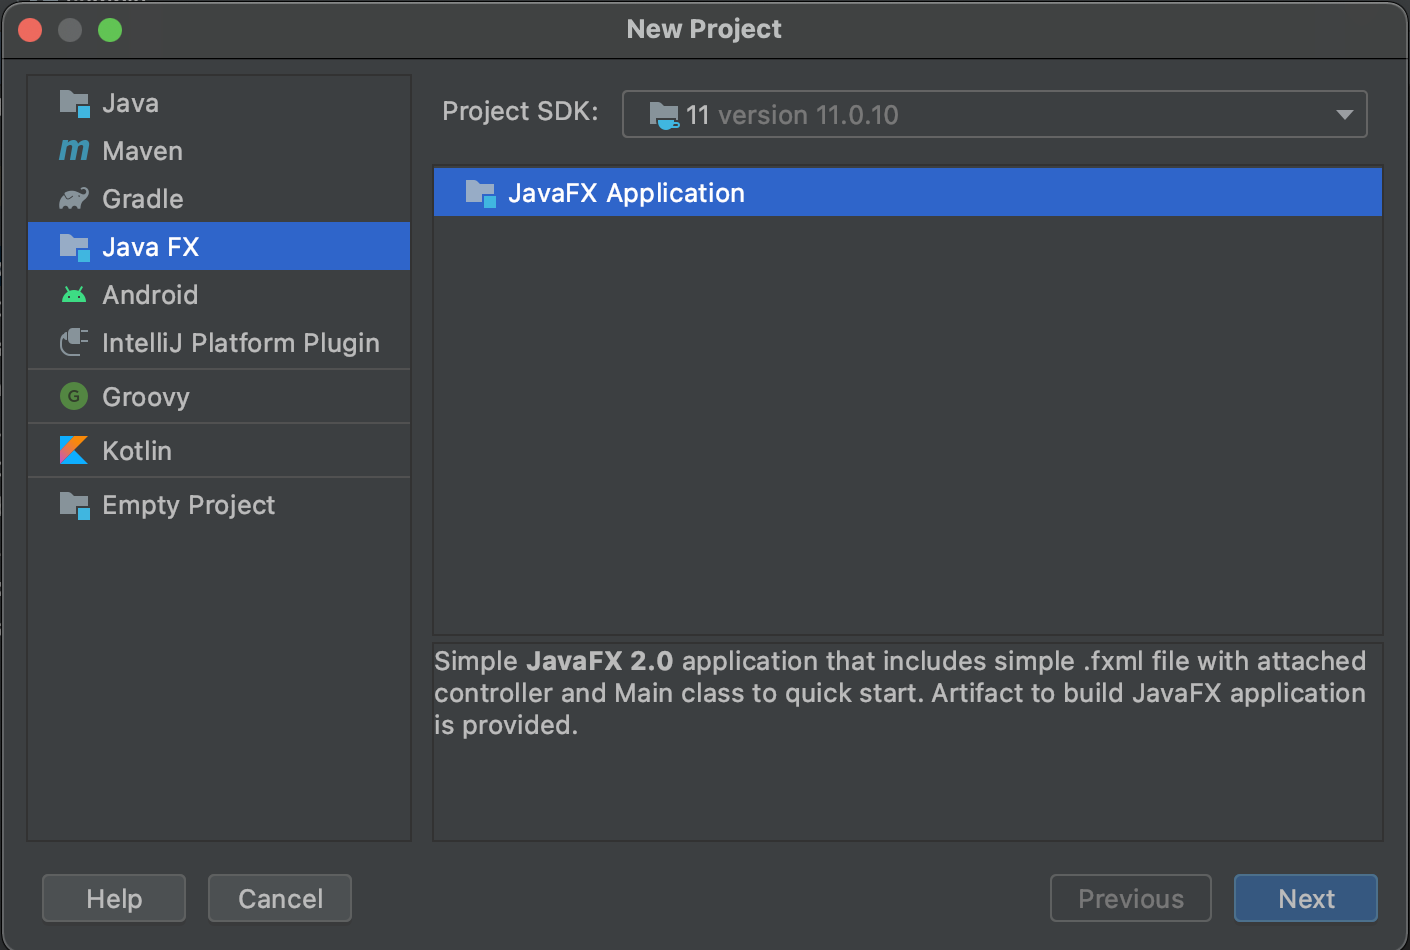1410x950 pixels.
Task: Click the Next button
Action: point(1305,898)
